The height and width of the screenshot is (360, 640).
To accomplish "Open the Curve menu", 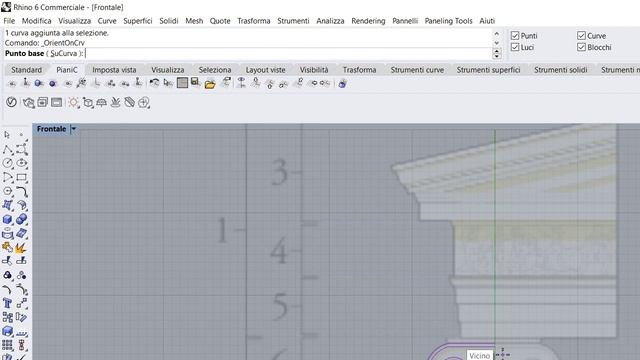I will tap(107, 21).
